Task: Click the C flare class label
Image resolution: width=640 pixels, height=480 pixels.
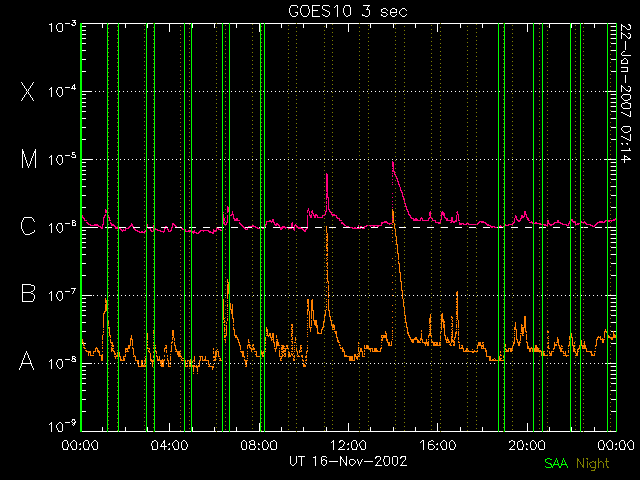Action: click(x=28, y=226)
